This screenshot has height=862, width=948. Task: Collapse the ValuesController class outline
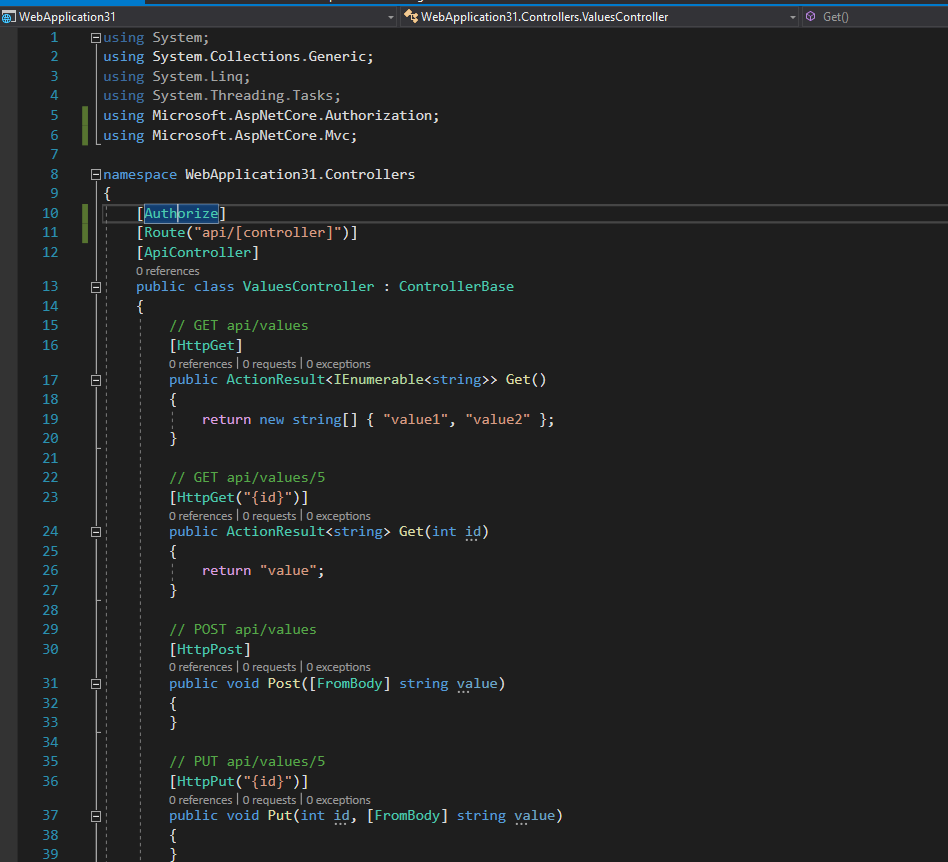click(x=96, y=287)
